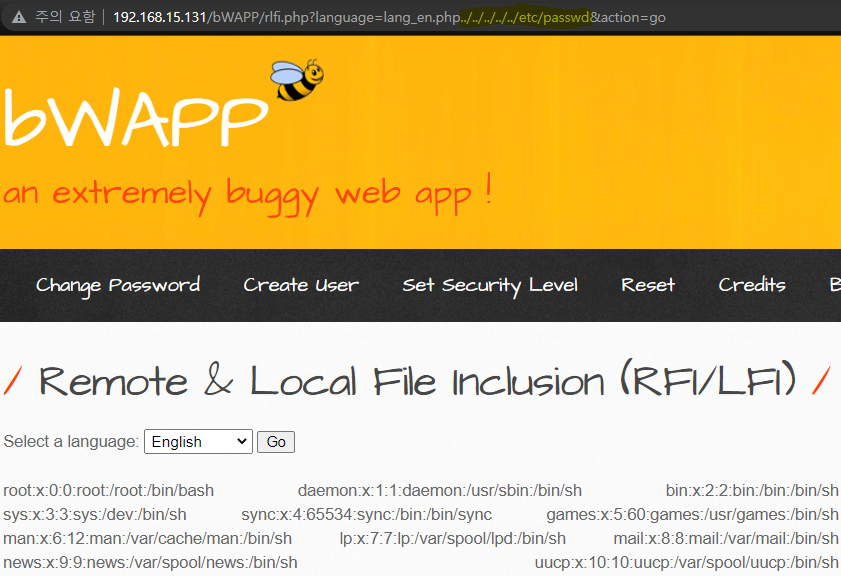Click the 'bin:x:2:2:bin:/bin:/bin/sh' entry
Viewport: 841px width, 576px height.
[x=752, y=490]
